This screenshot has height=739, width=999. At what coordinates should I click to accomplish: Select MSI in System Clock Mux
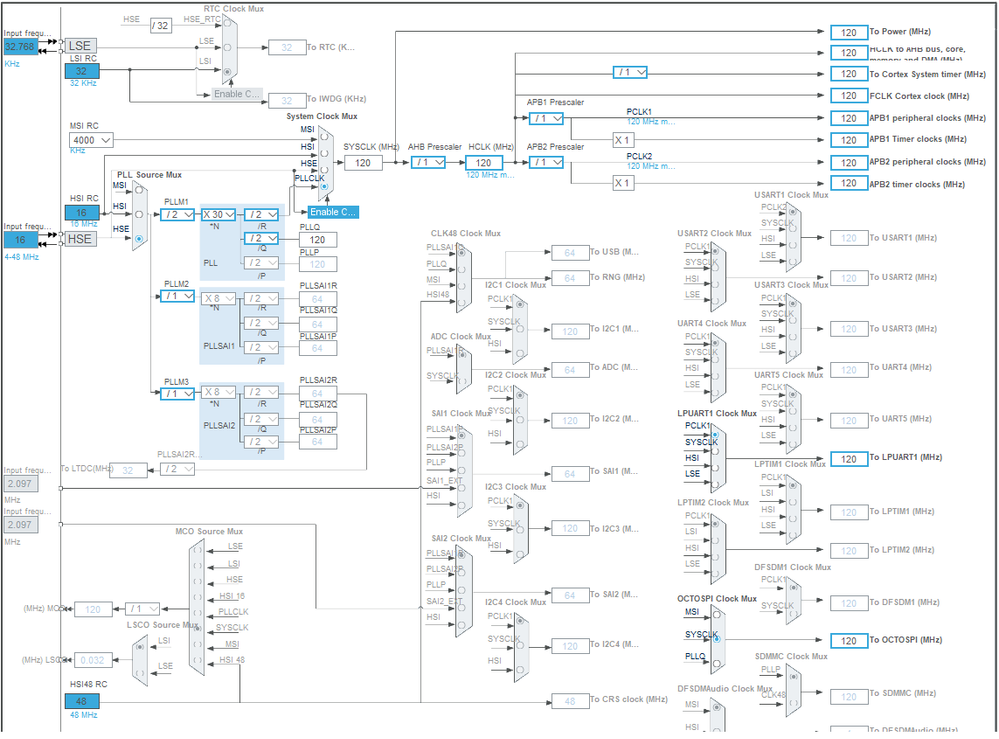324,136
